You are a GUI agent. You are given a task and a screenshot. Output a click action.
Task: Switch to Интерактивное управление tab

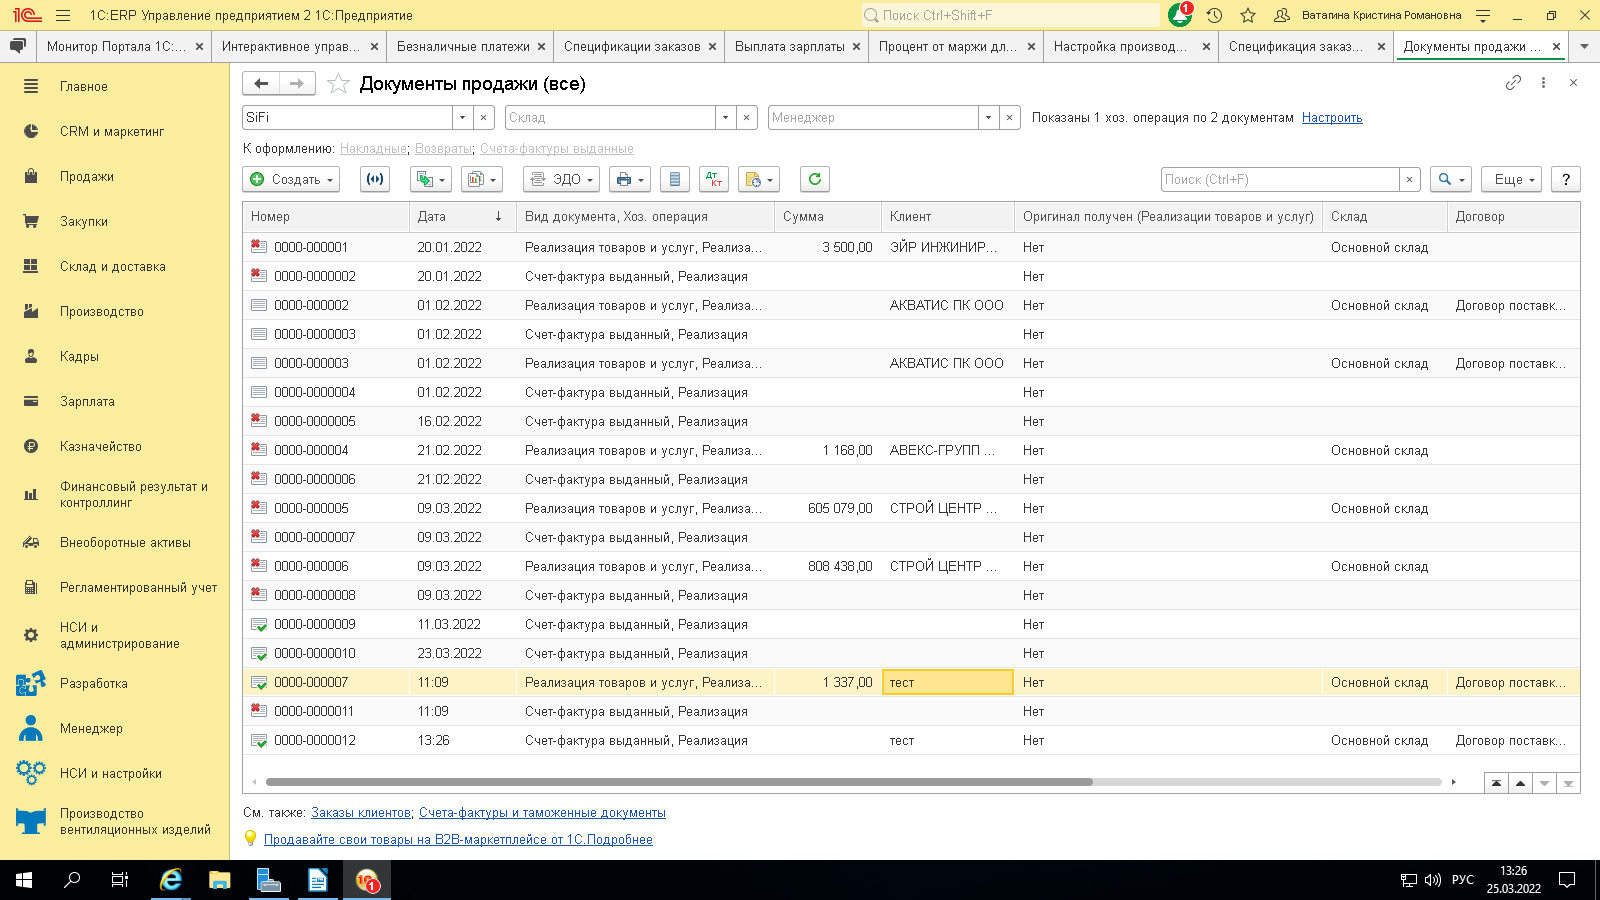pyautogui.click(x=291, y=47)
